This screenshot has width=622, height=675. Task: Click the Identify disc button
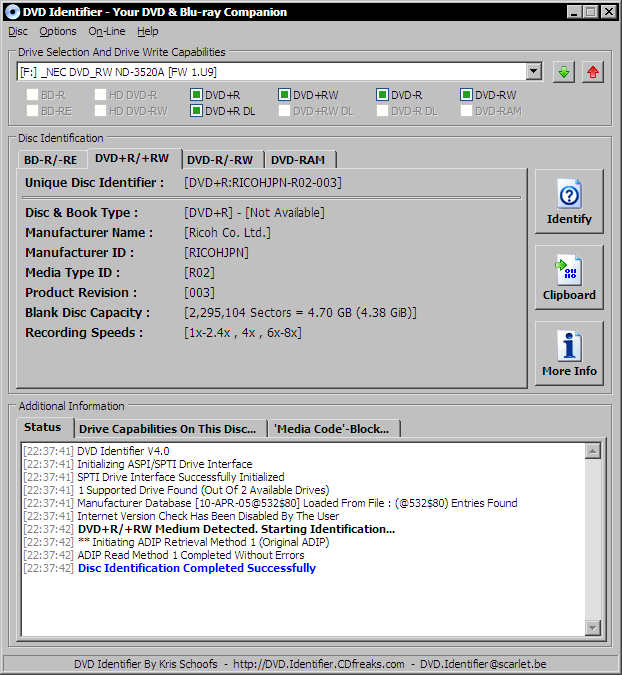pos(569,201)
